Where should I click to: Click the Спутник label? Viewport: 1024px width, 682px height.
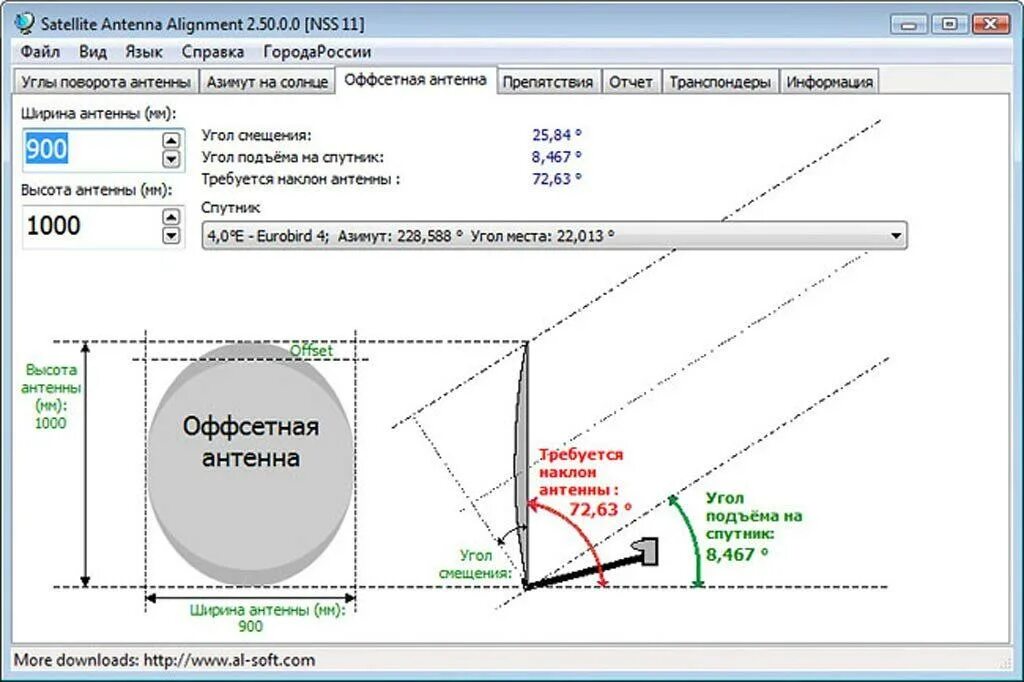(231, 208)
